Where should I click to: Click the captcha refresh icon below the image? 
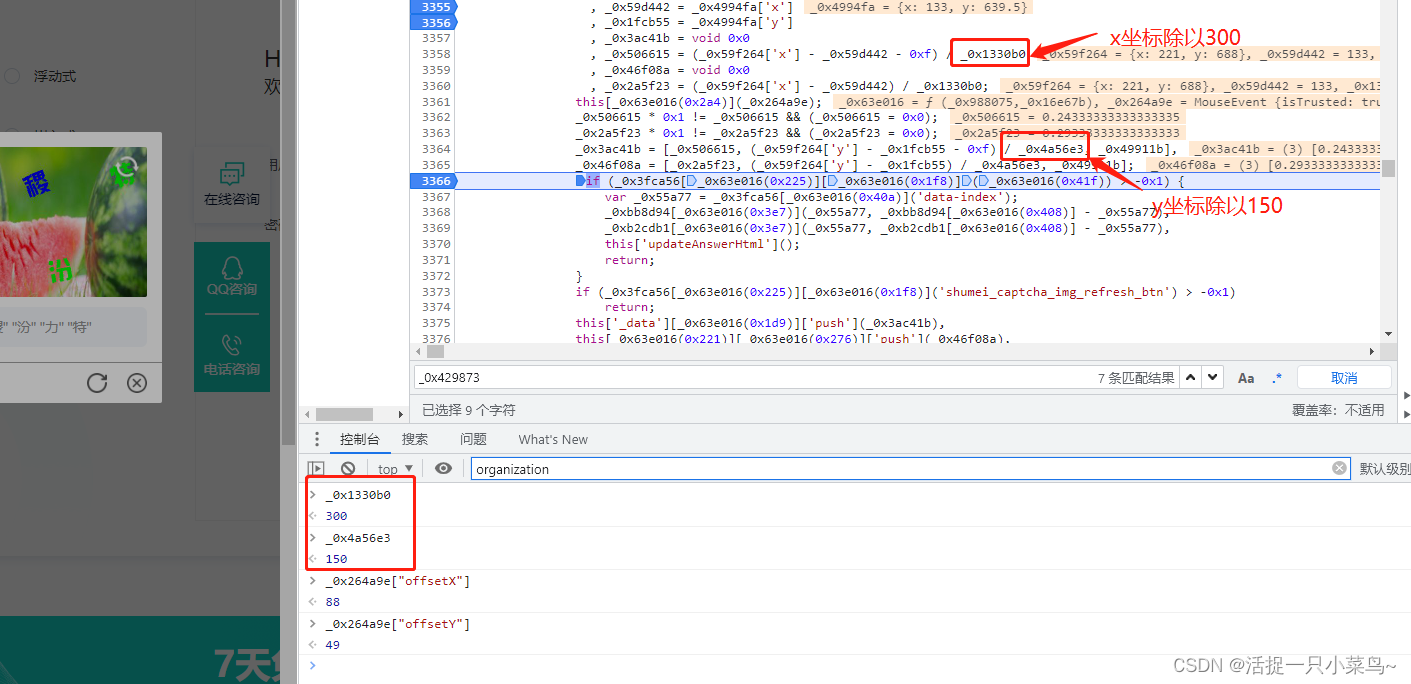click(x=97, y=383)
